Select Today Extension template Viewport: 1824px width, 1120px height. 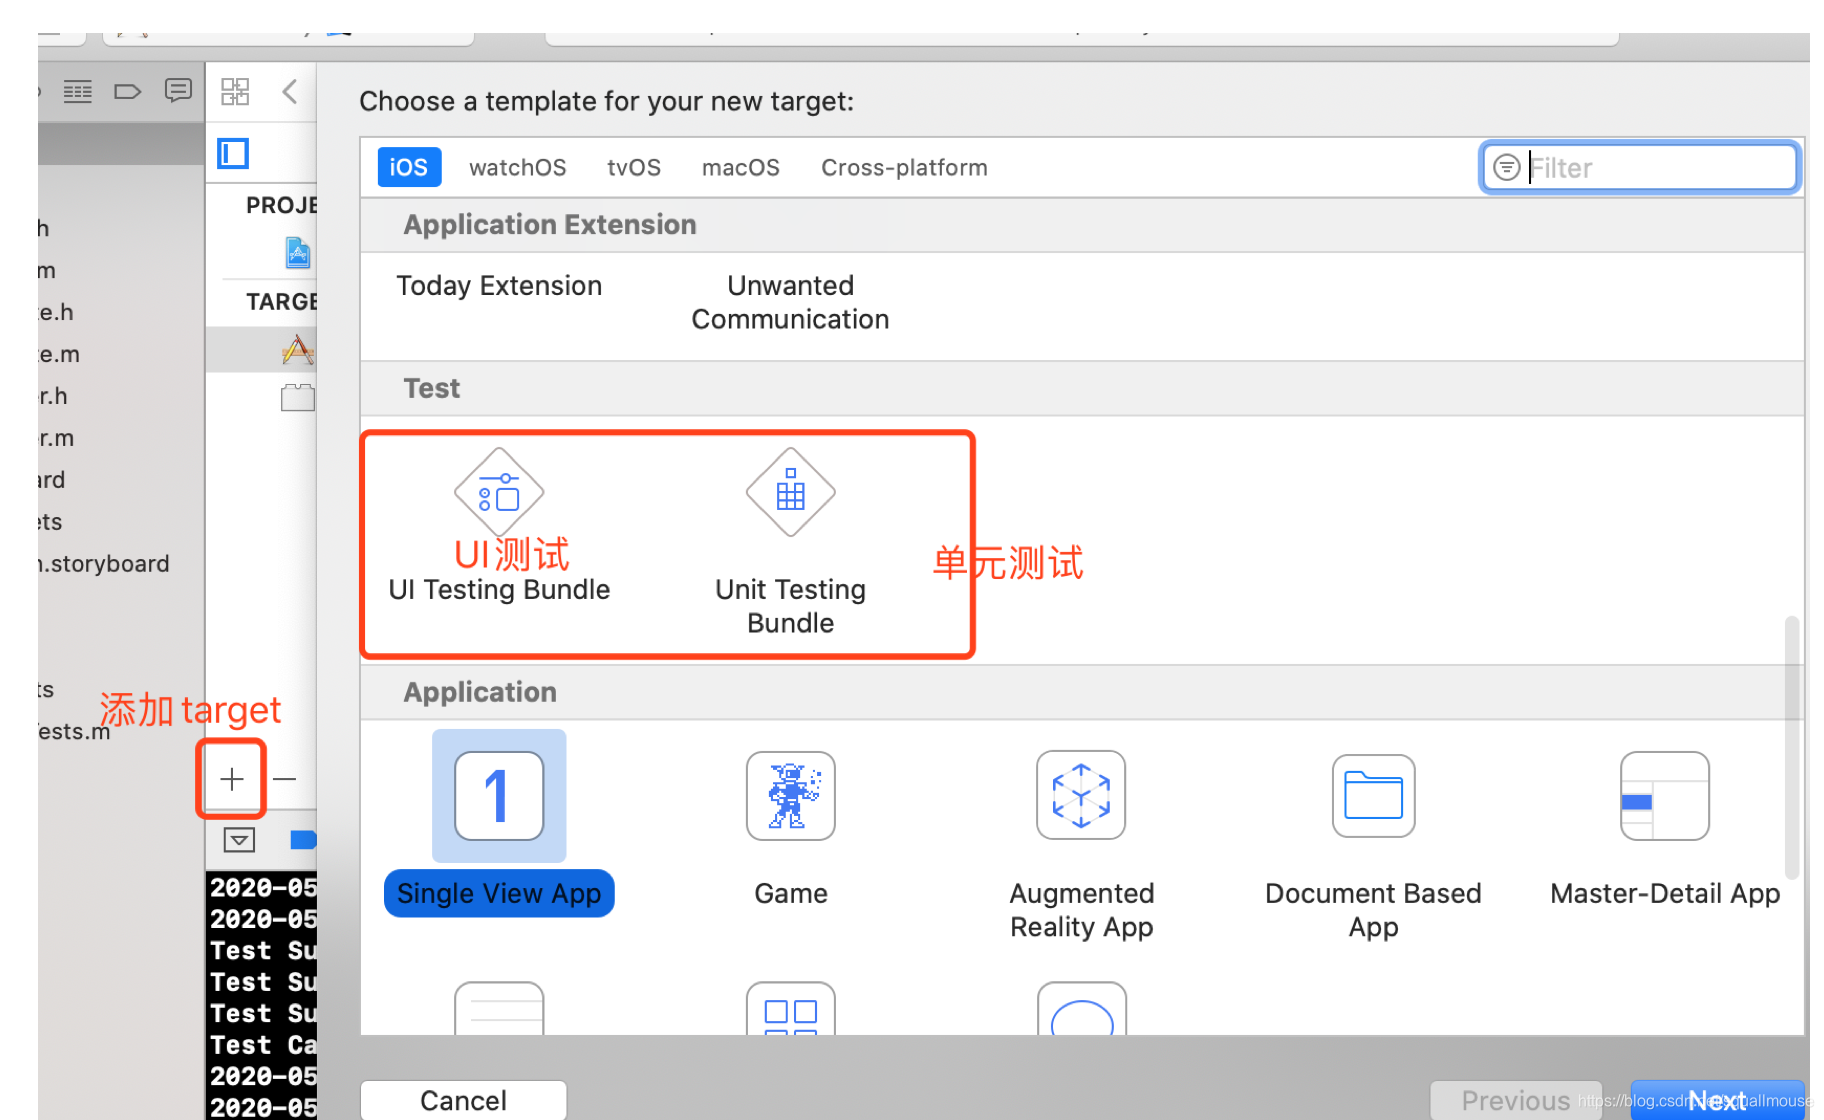click(499, 286)
